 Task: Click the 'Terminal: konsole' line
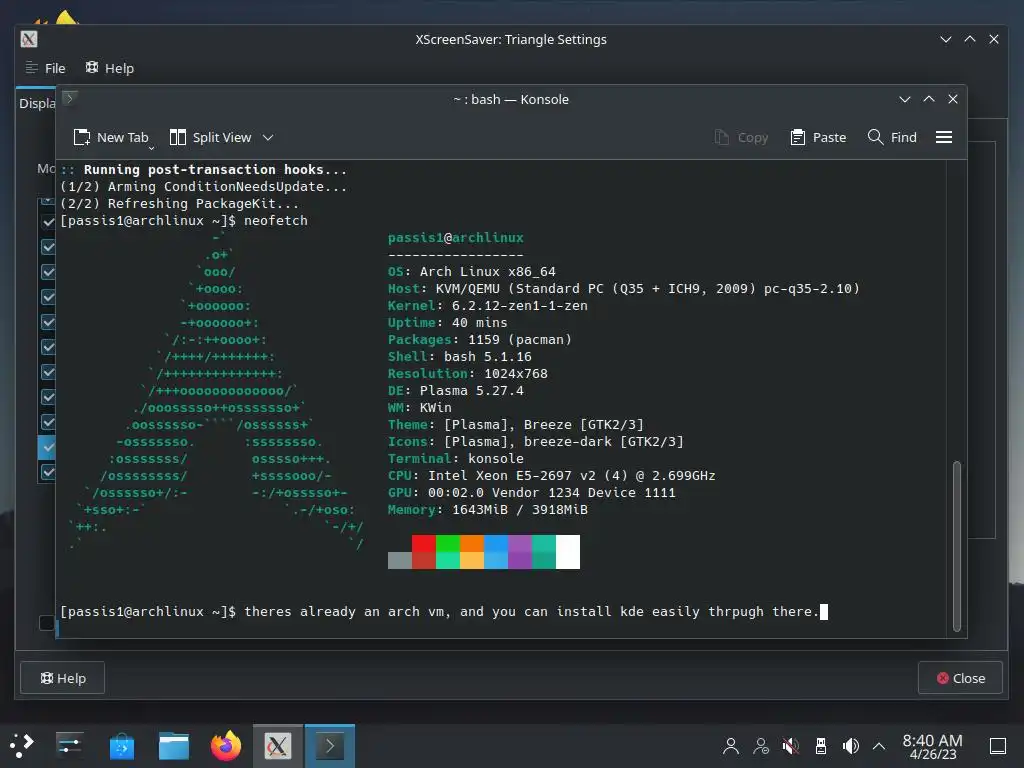tap(455, 458)
